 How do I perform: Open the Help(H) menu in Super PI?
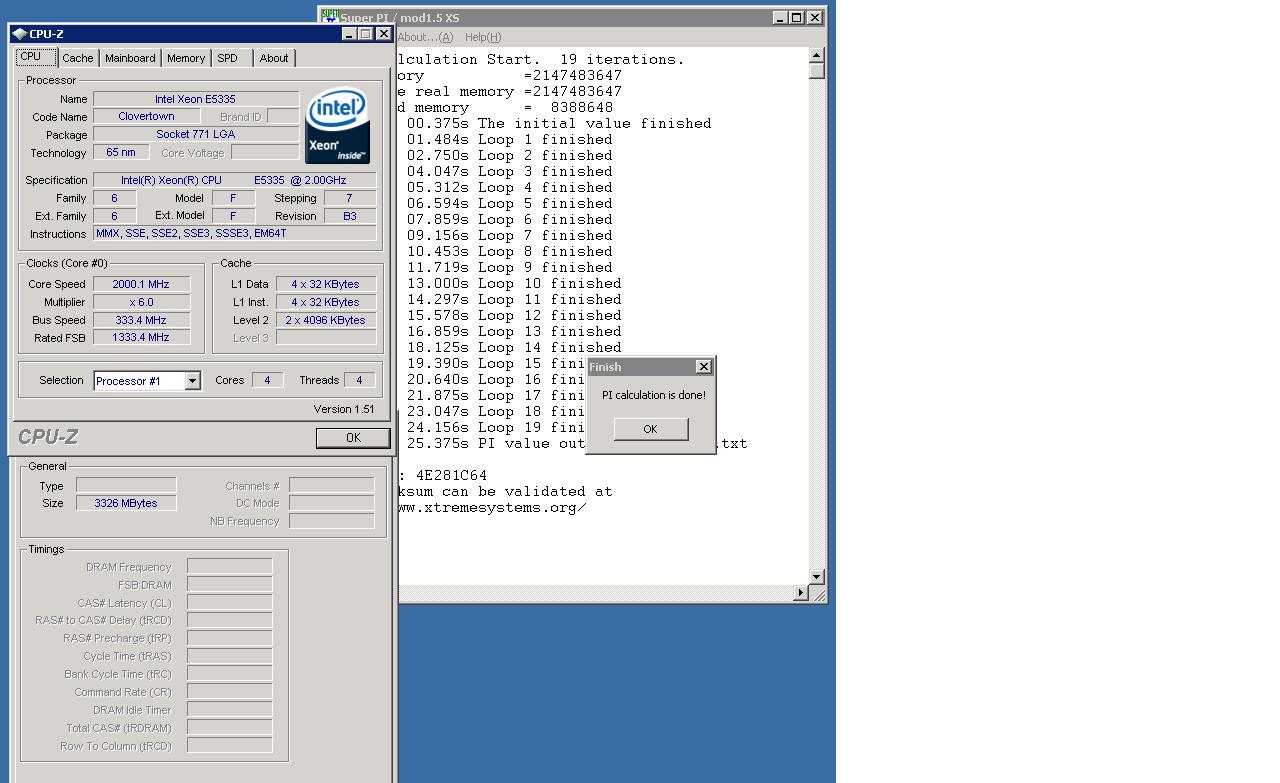click(483, 37)
